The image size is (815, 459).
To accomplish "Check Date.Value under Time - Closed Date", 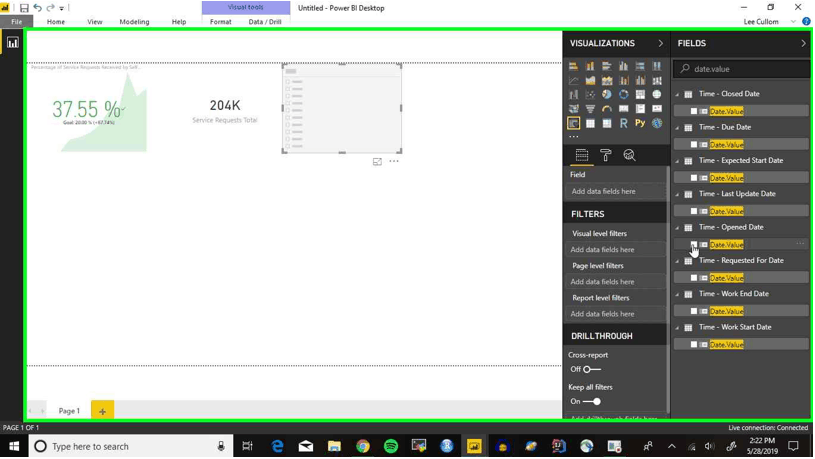I will click(693, 111).
